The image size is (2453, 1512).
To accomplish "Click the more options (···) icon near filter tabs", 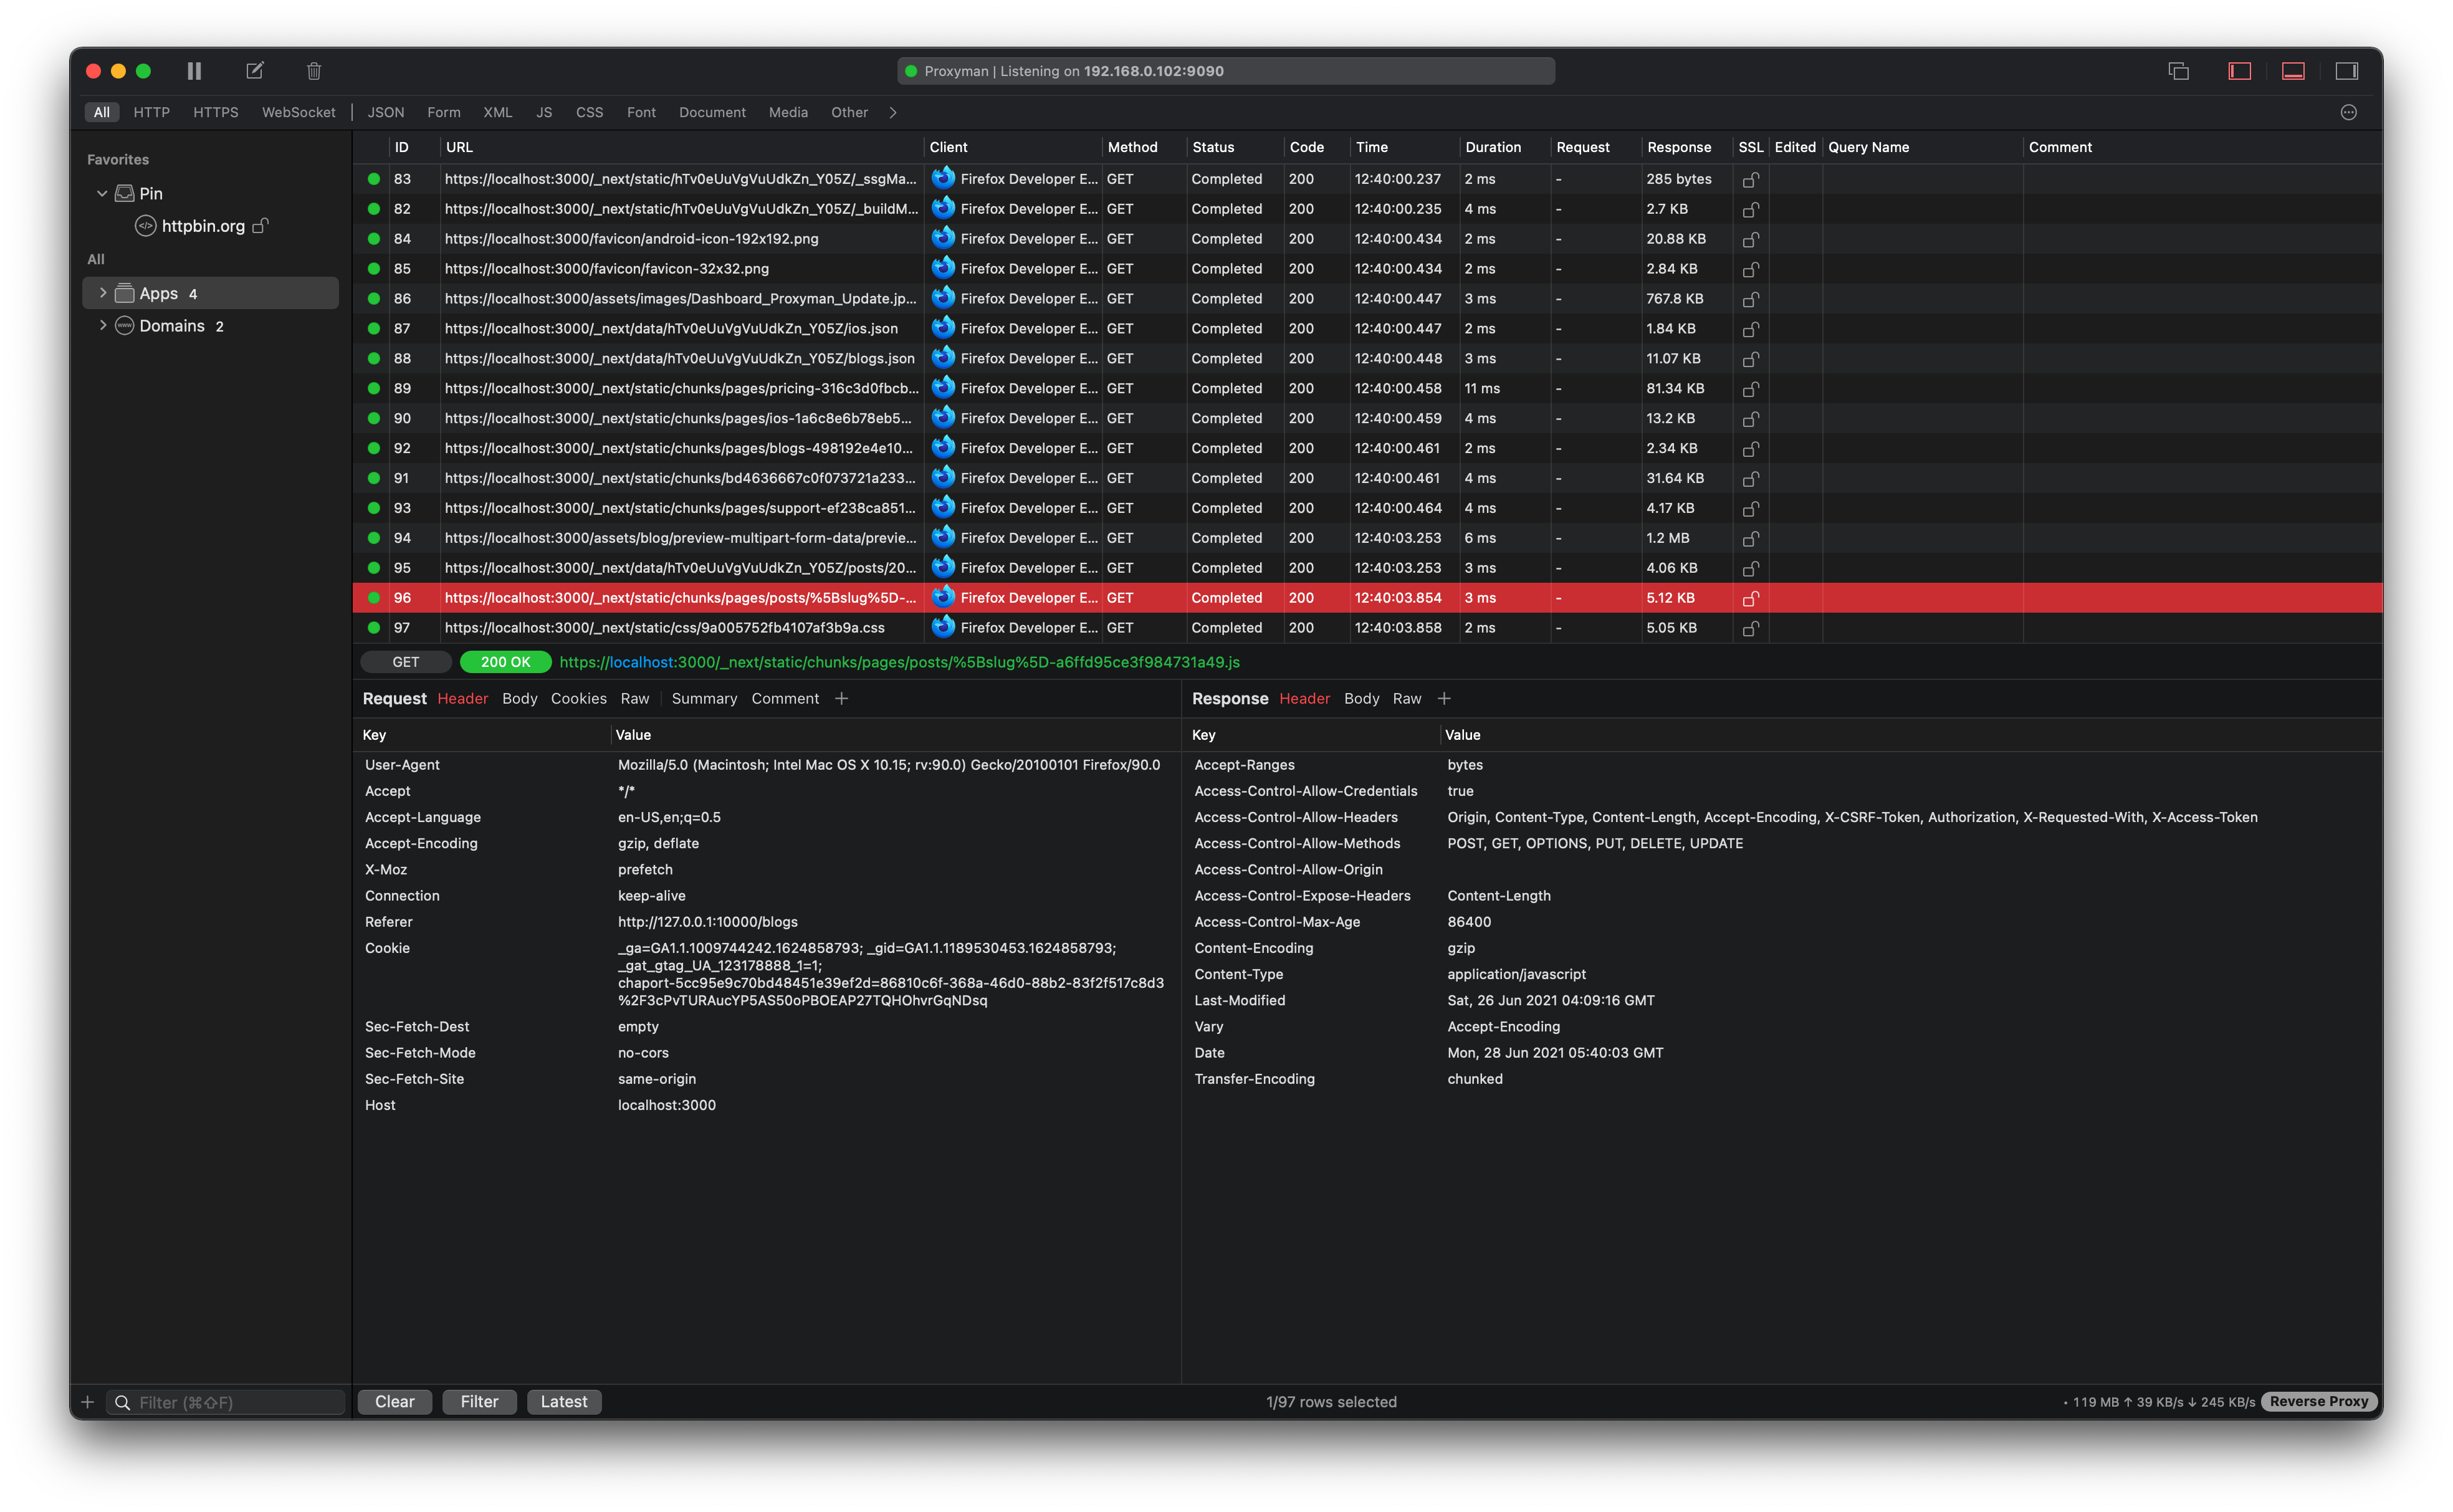I will (x=2348, y=112).
